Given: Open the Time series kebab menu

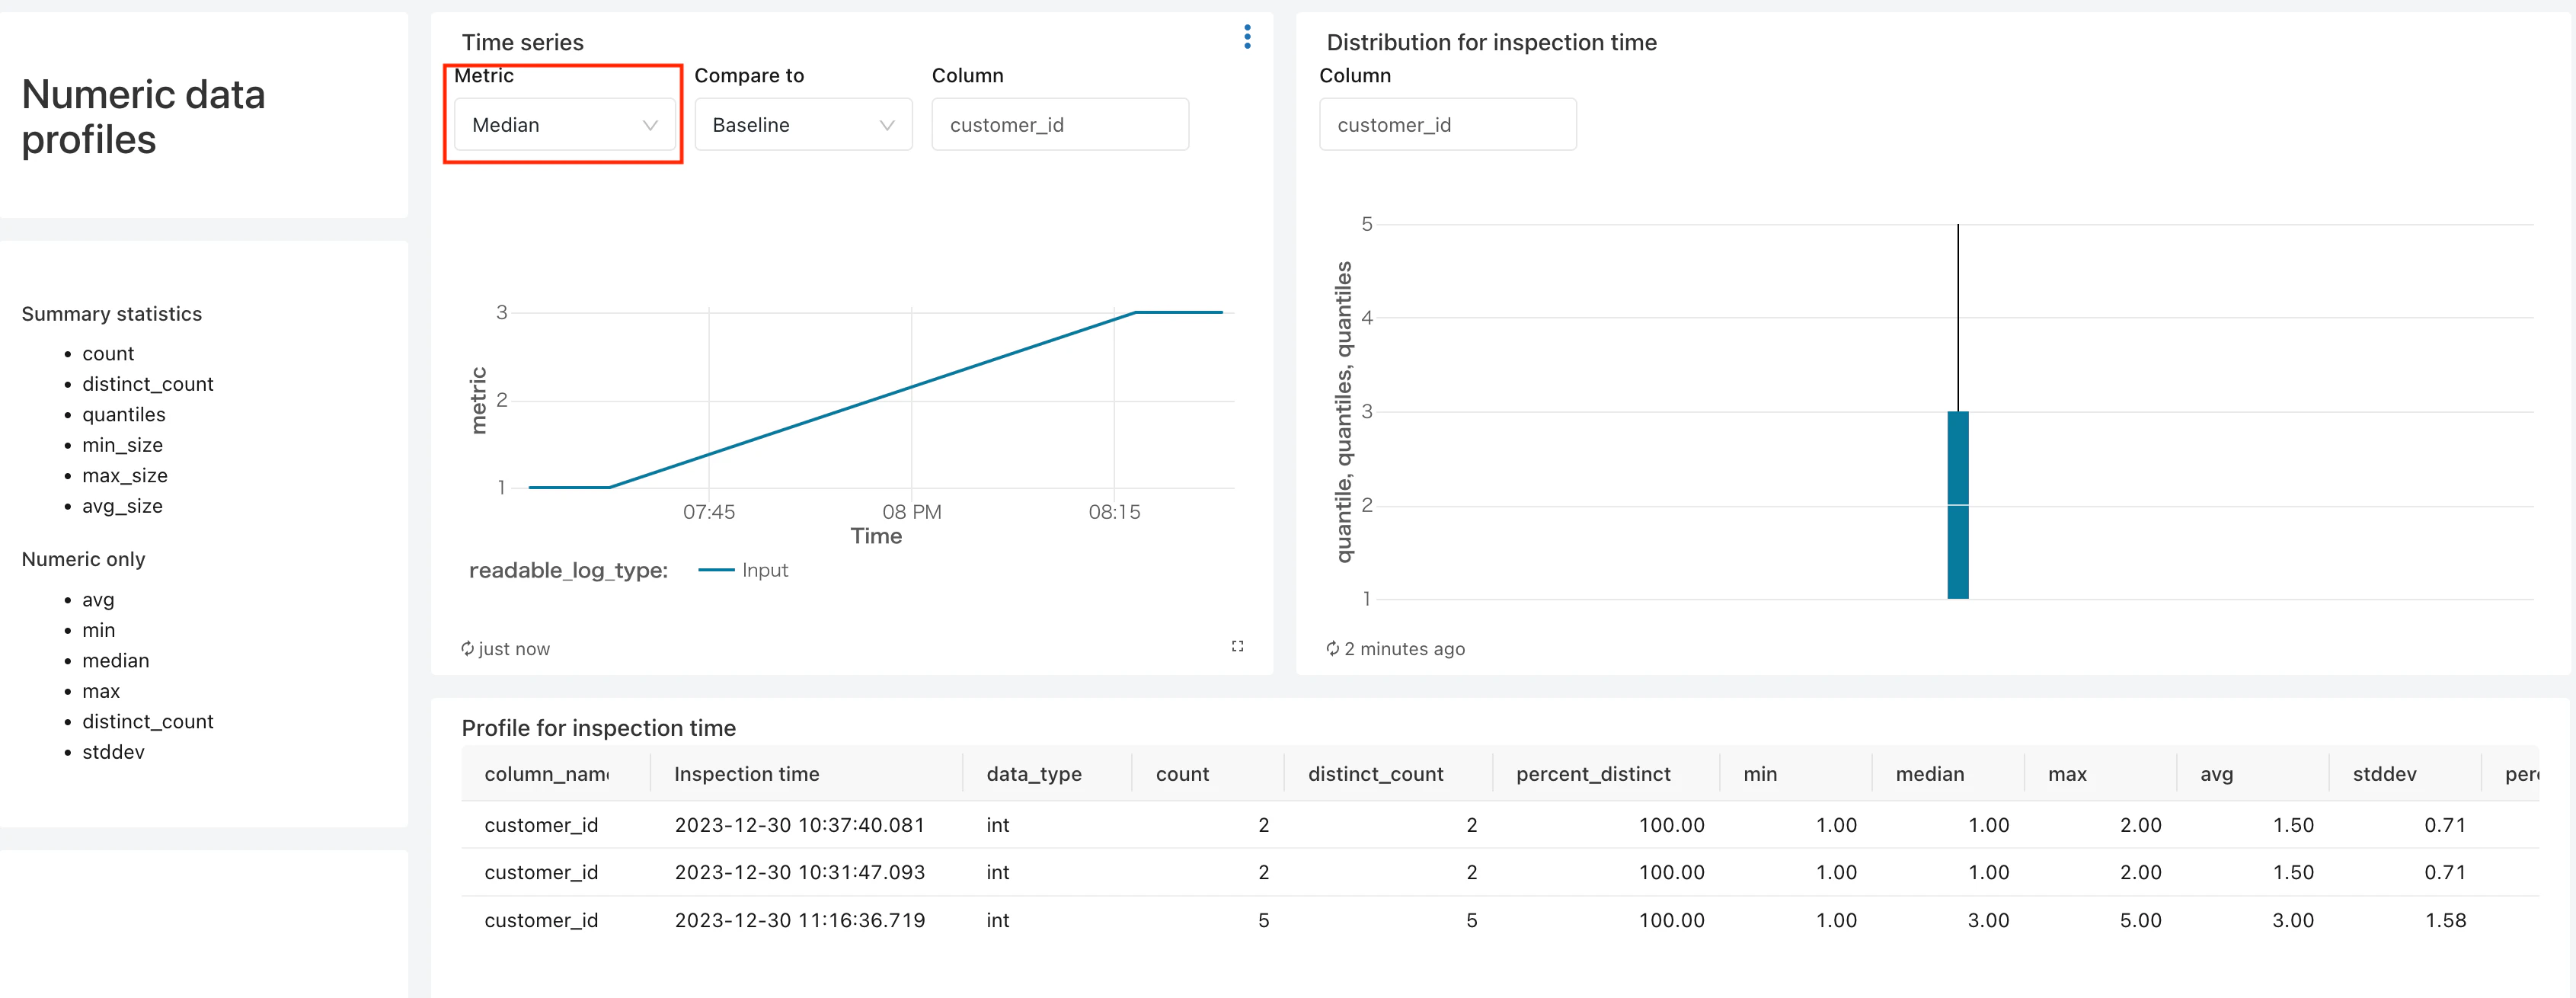Looking at the screenshot, I should coord(1246,37).
